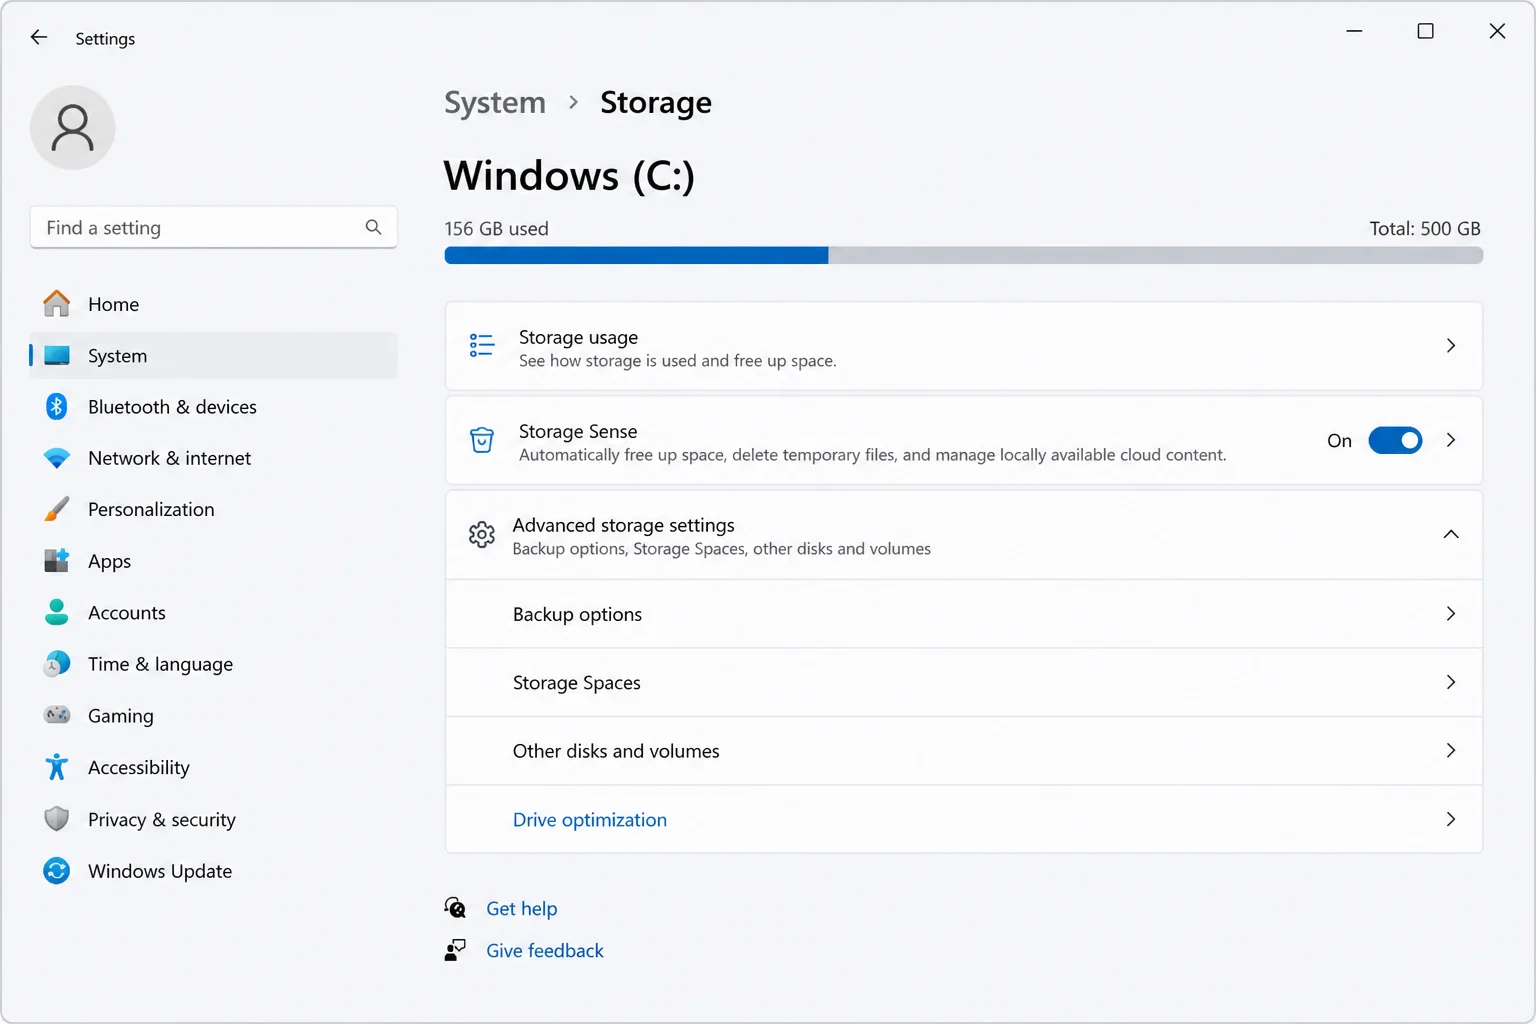Open the user profile avatar
This screenshot has height=1024, width=1536.
click(73, 128)
